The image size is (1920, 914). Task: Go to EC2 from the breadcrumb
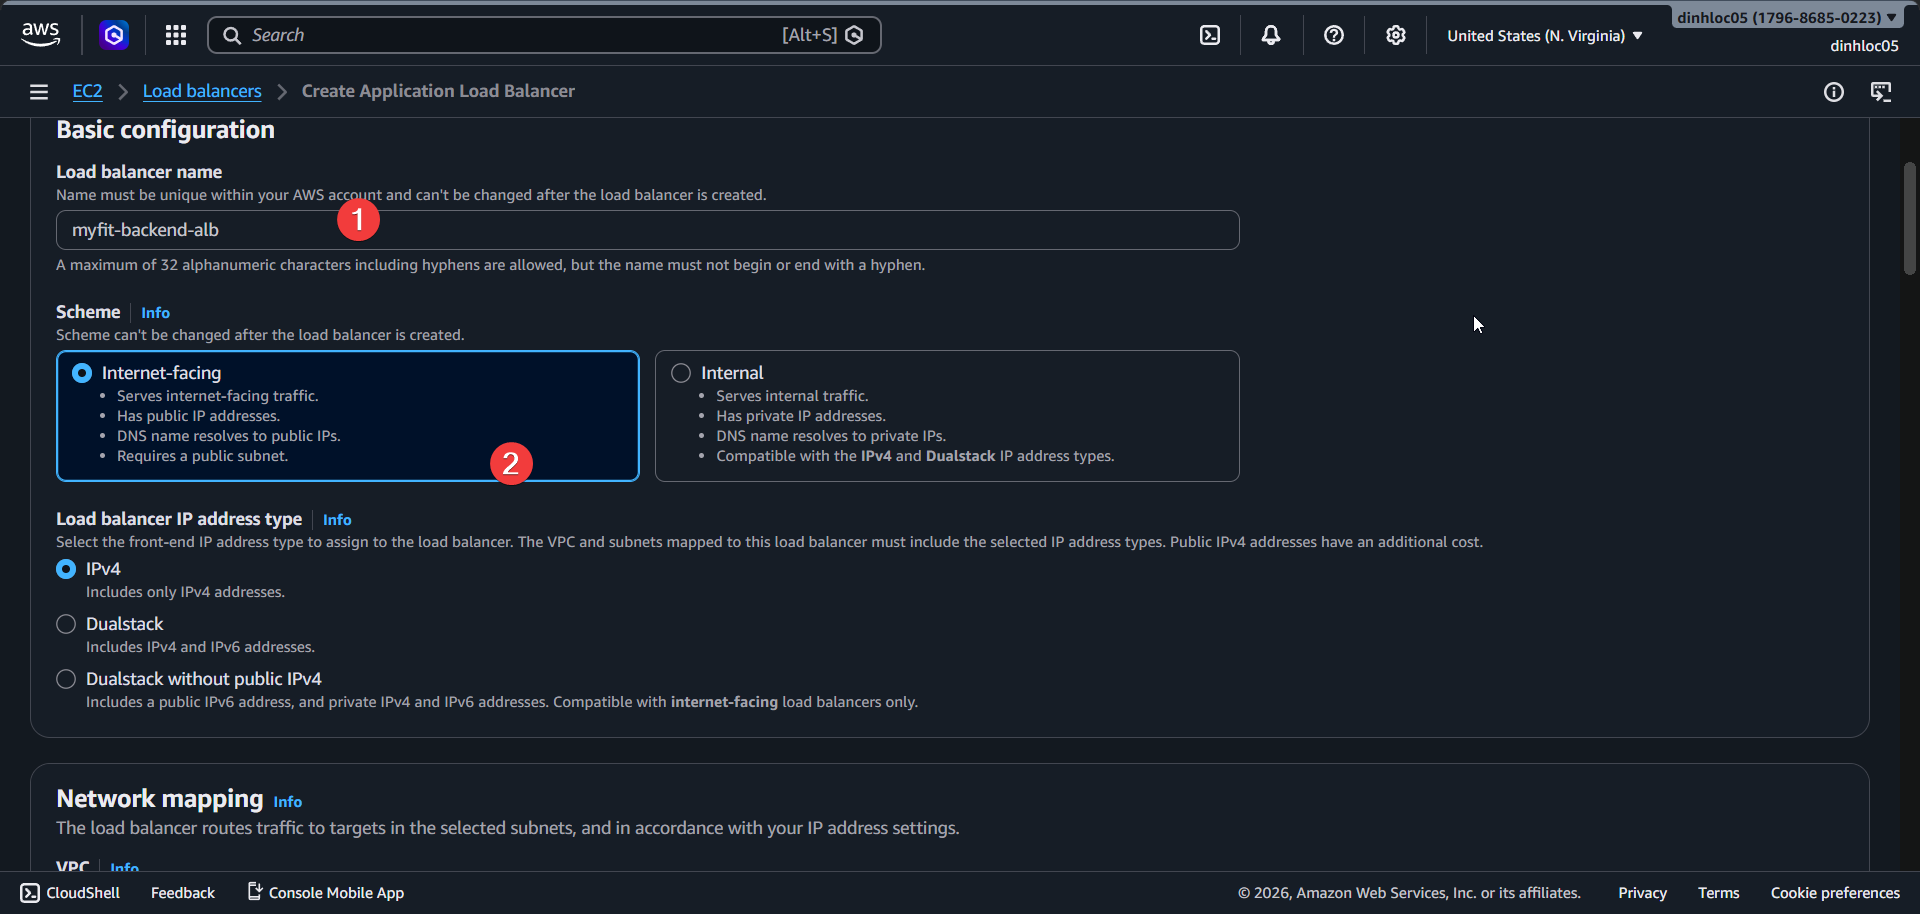point(87,90)
